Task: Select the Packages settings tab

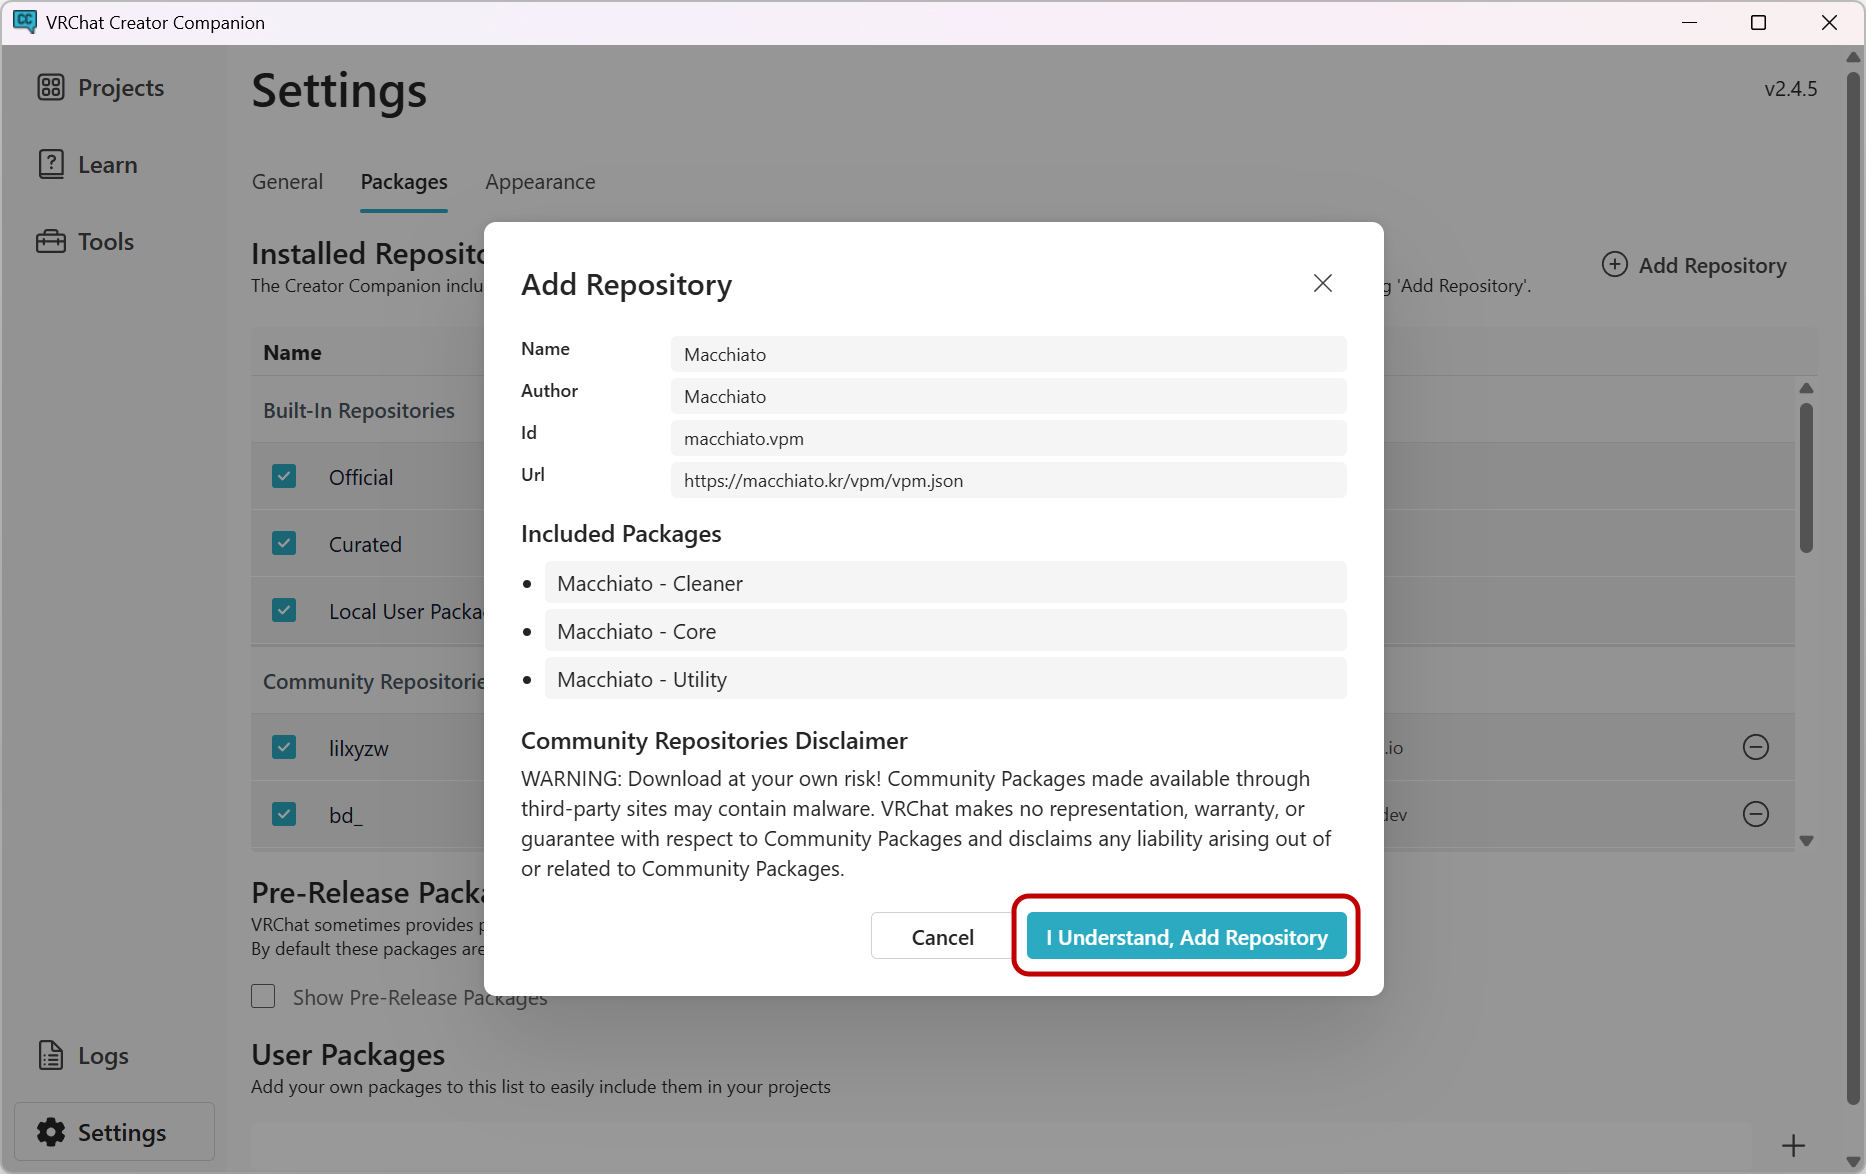Action: point(404,182)
